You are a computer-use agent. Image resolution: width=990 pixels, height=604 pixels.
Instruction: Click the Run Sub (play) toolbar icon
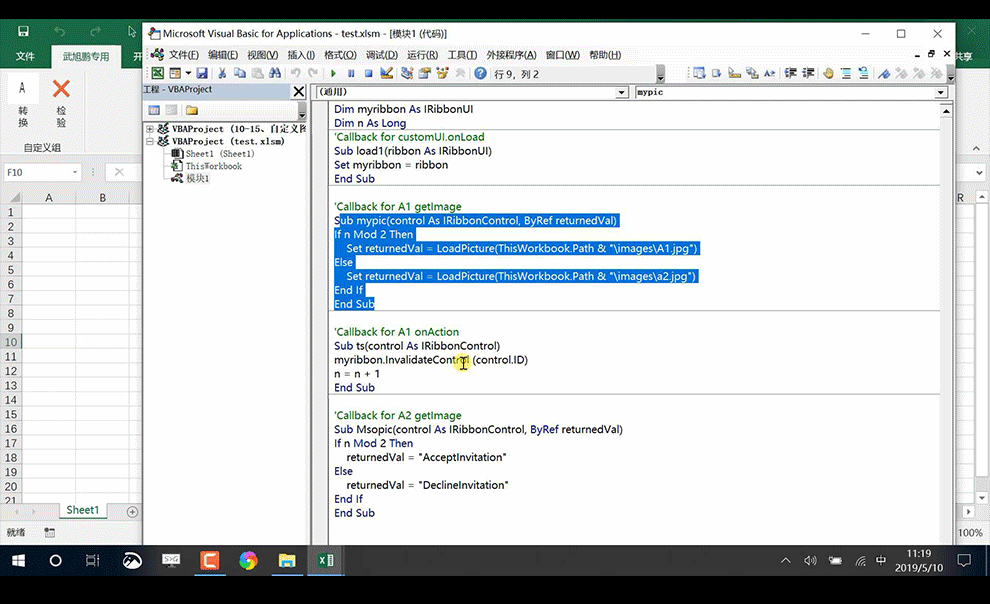333,73
